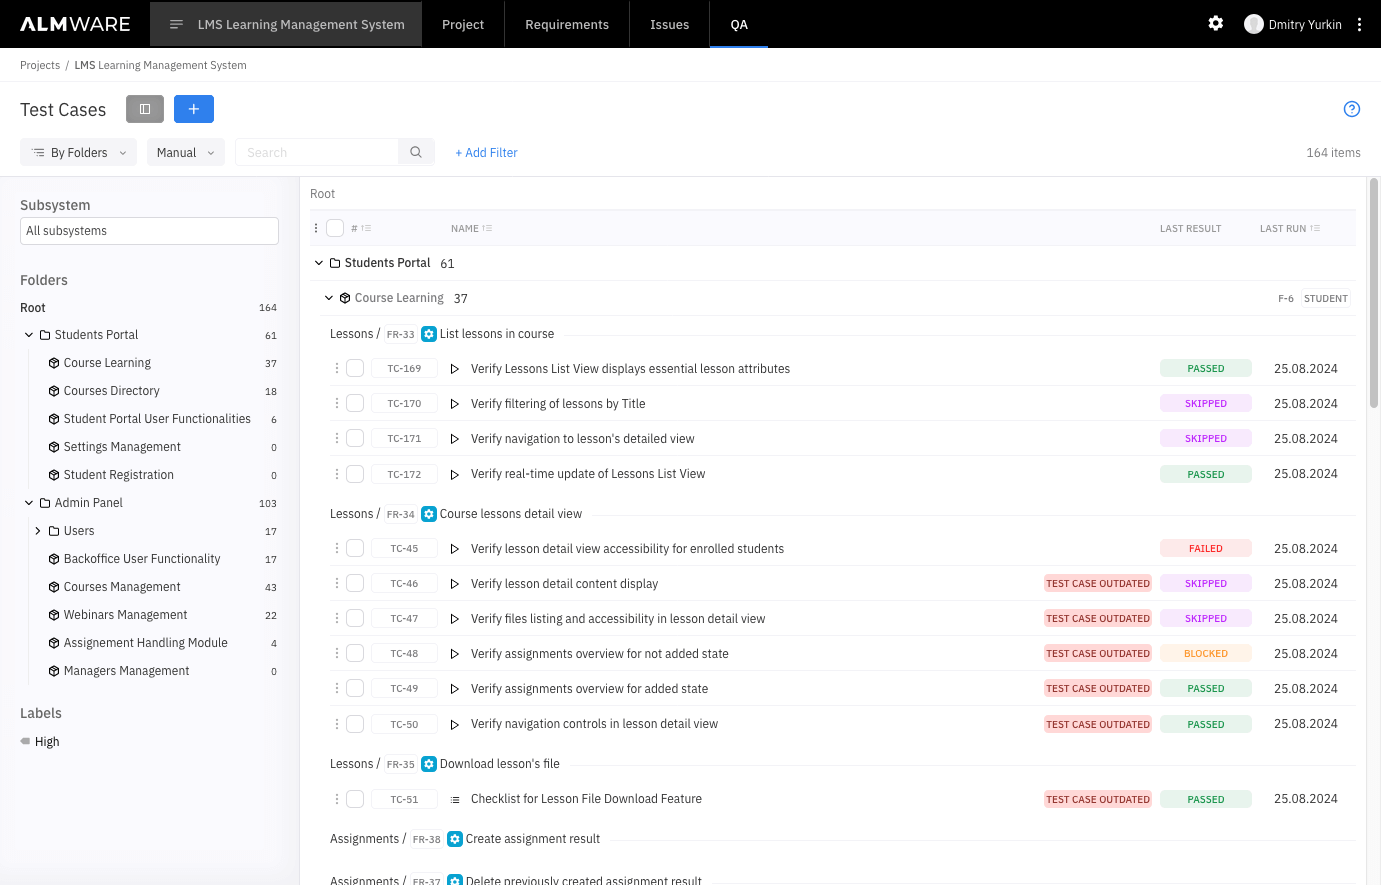The height and width of the screenshot is (885, 1381).
Task: Open row drag menu dots for TC-169
Action: point(337,369)
